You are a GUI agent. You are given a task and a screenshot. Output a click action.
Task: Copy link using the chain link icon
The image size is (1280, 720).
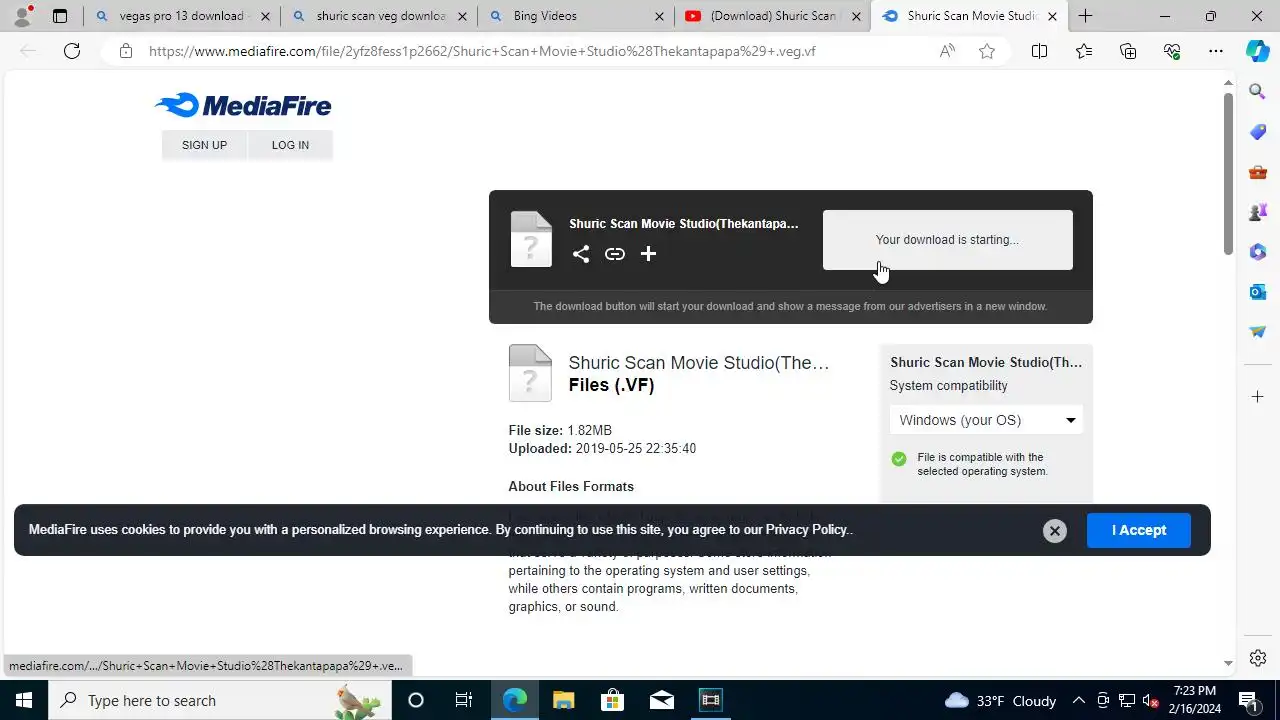[615, 254]
